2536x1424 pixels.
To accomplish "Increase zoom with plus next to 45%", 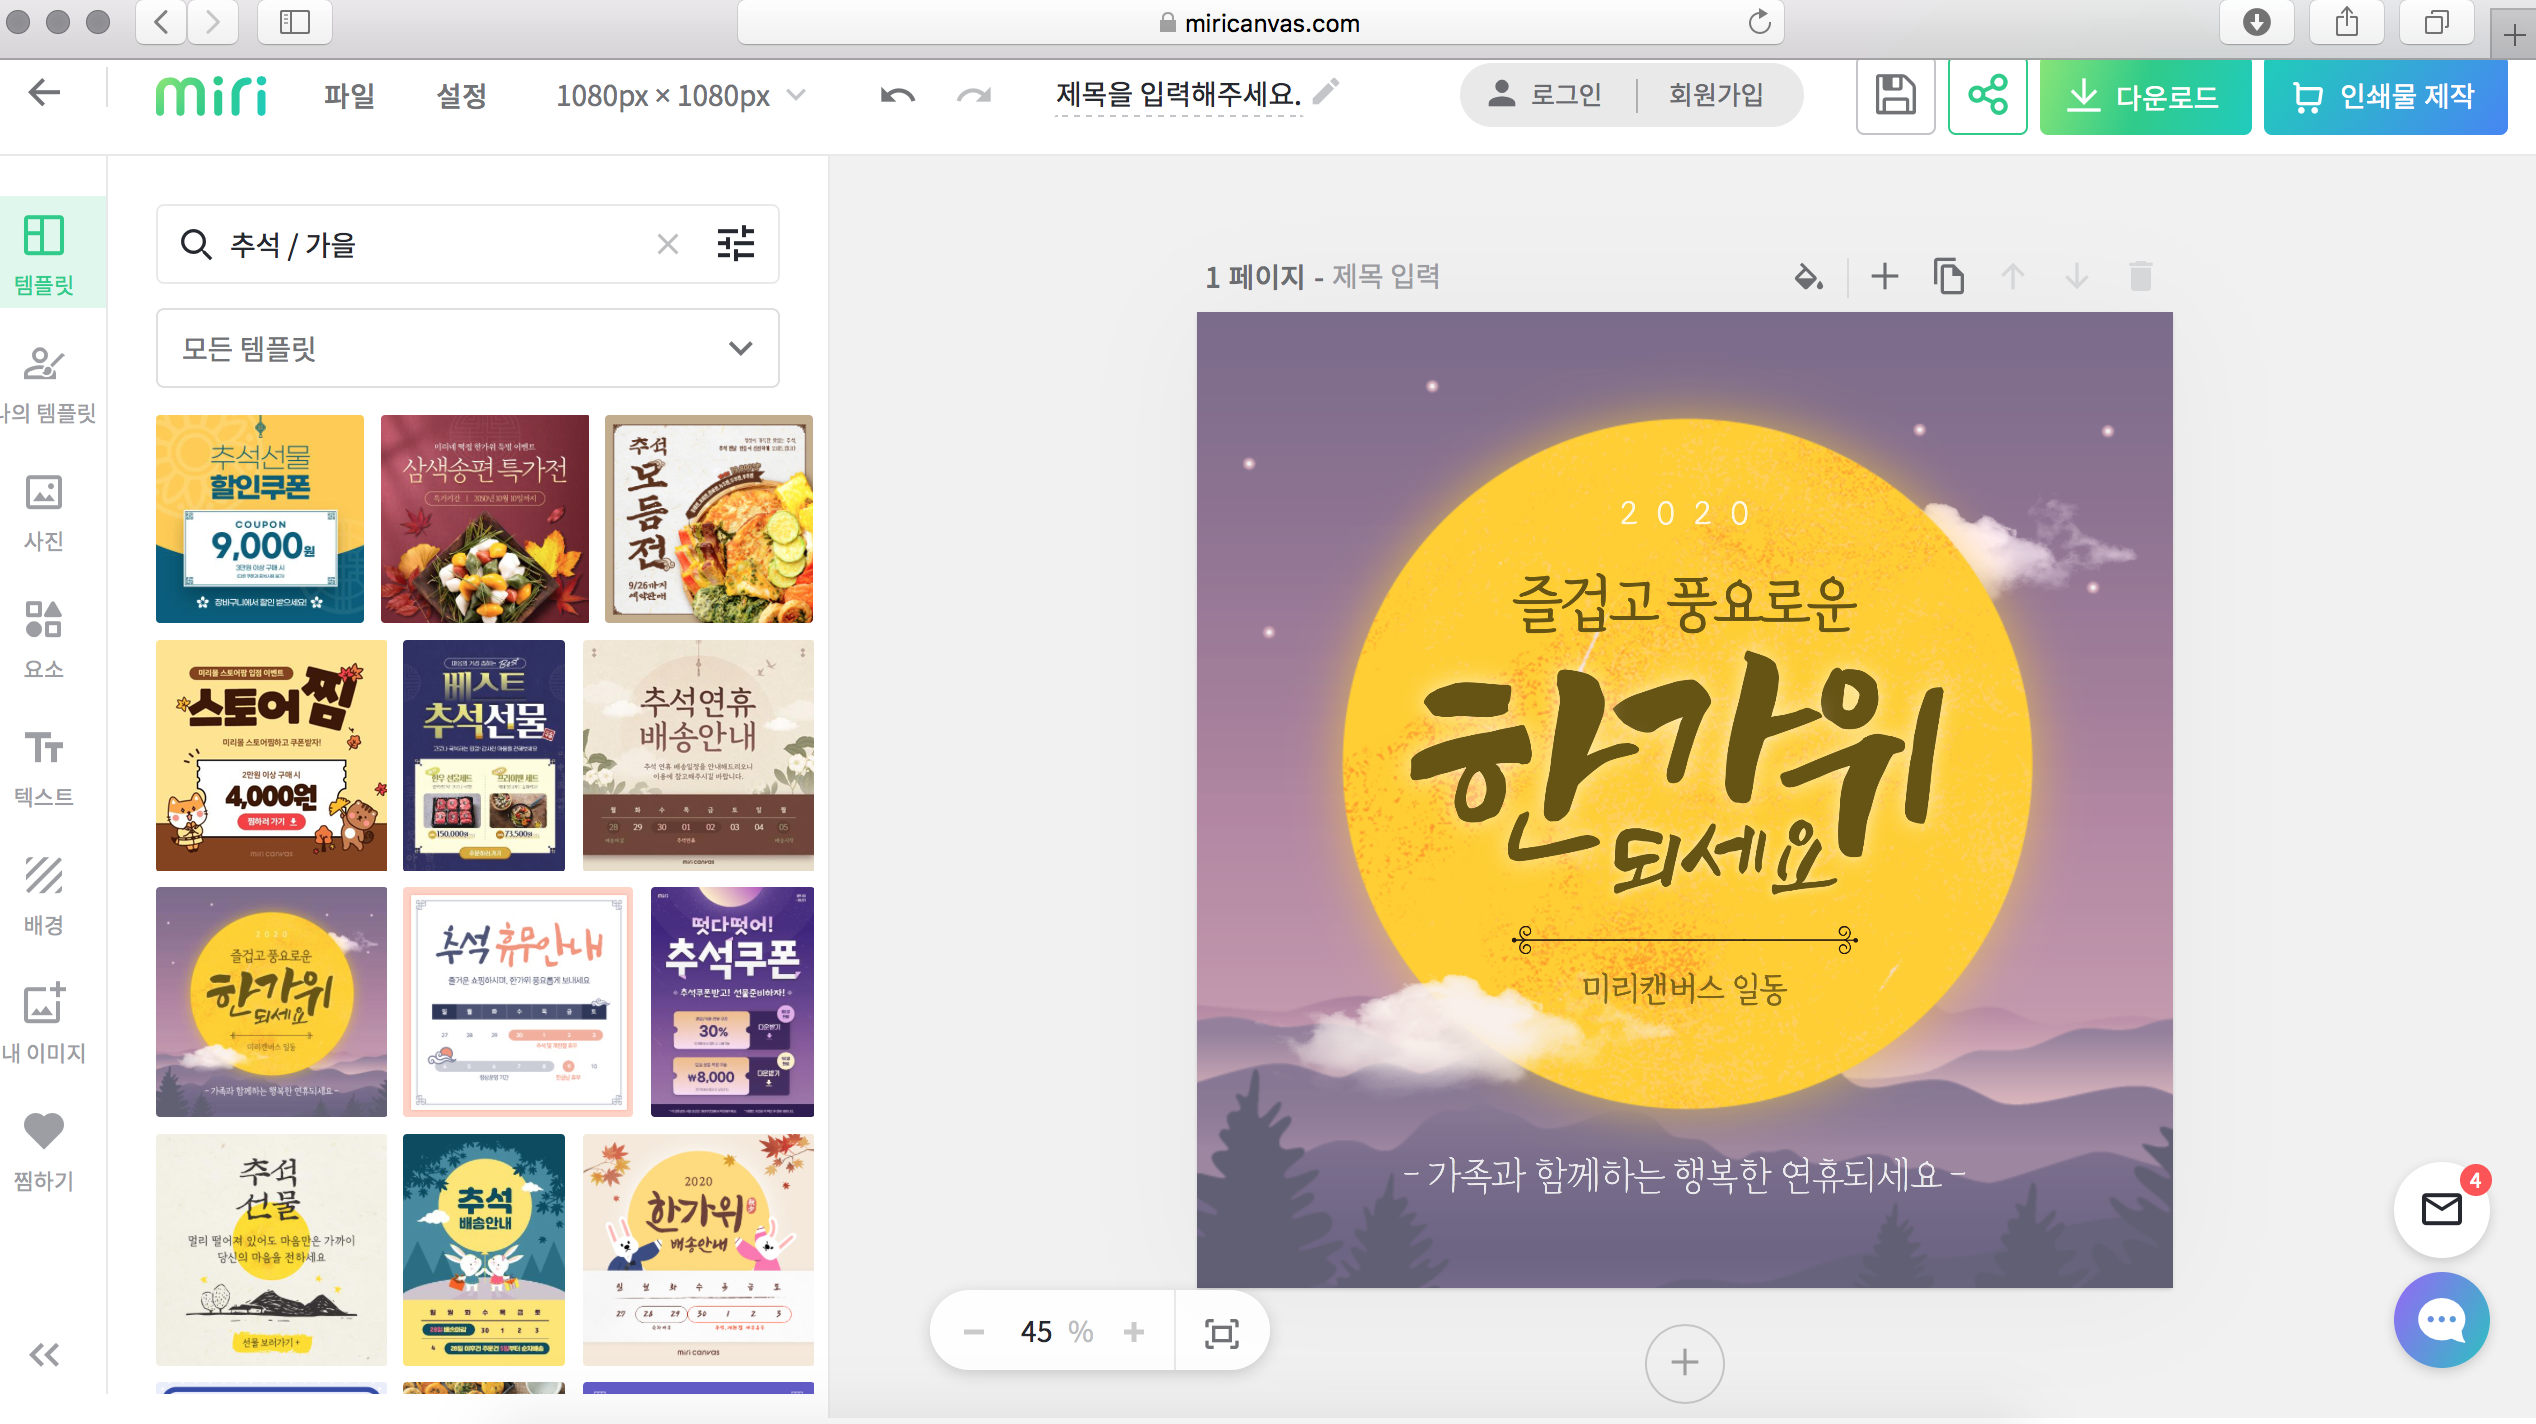I will [1134, 1332].
